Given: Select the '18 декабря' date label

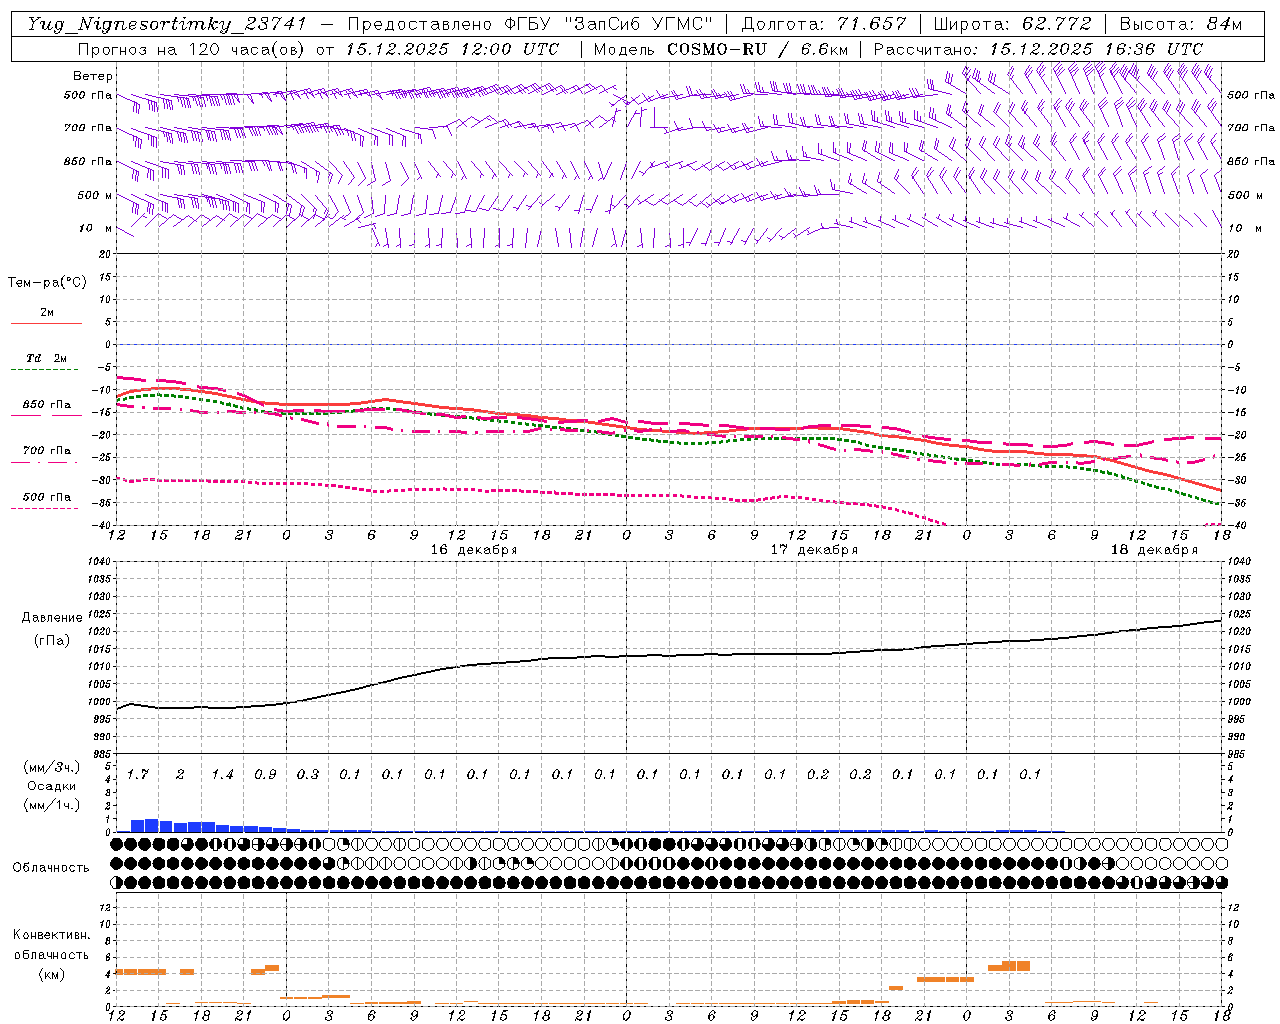Looking at the screenshot, I should 1154,549.
